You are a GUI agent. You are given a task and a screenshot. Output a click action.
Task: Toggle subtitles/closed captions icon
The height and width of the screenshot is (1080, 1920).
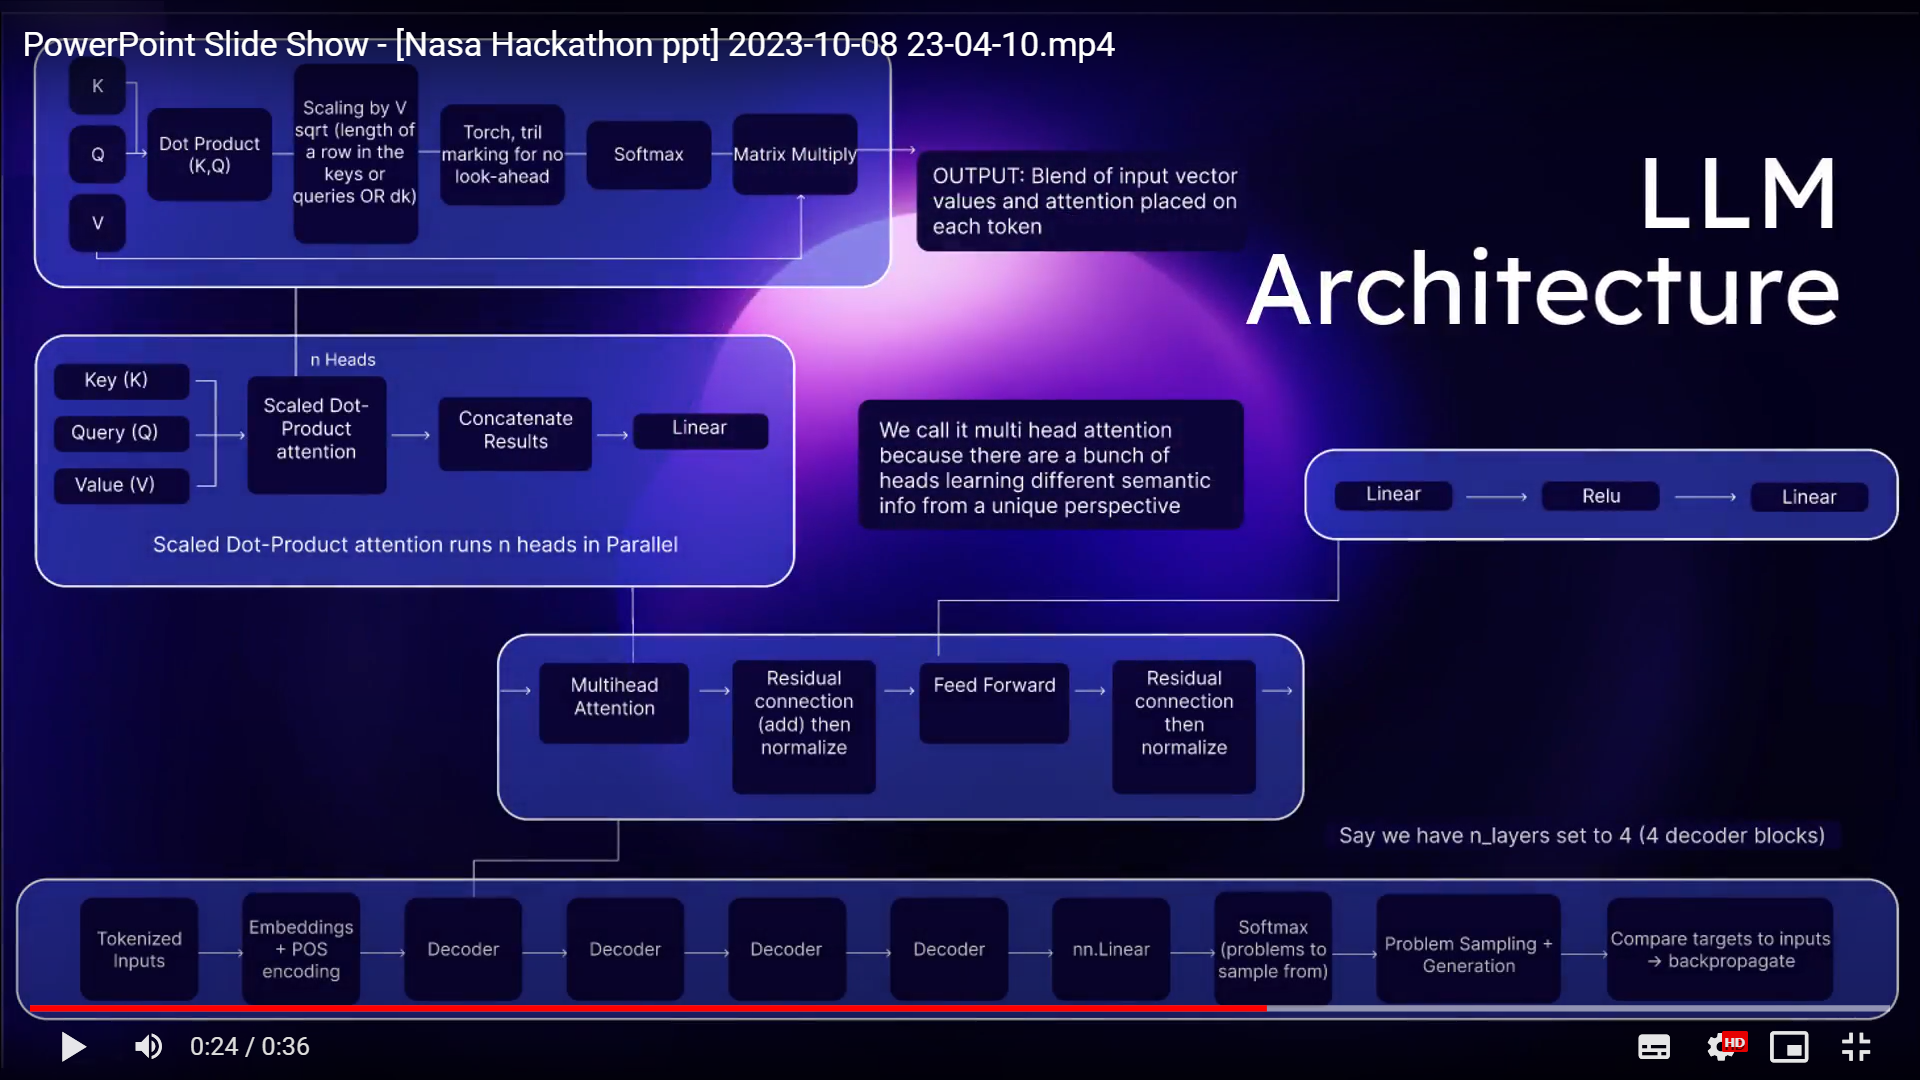tap(1653, 1047)
